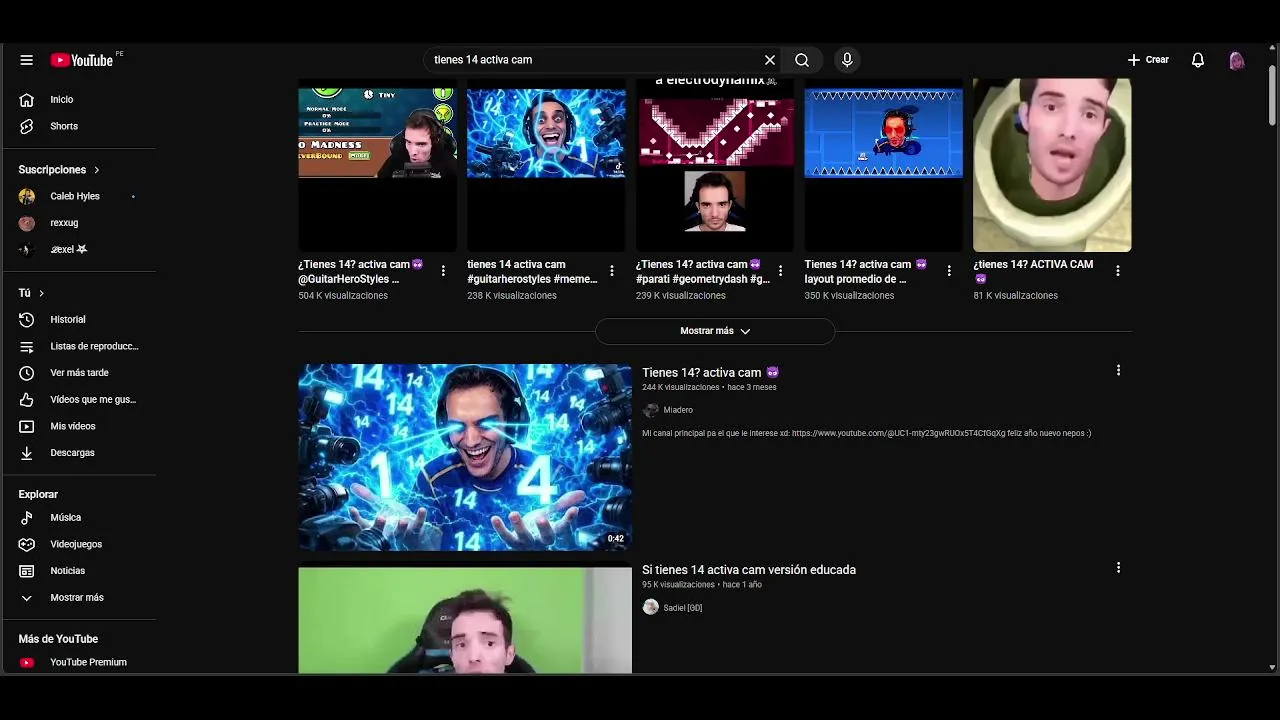Click the YouTube logo
1280x720 pixels.
coord(82,60)
